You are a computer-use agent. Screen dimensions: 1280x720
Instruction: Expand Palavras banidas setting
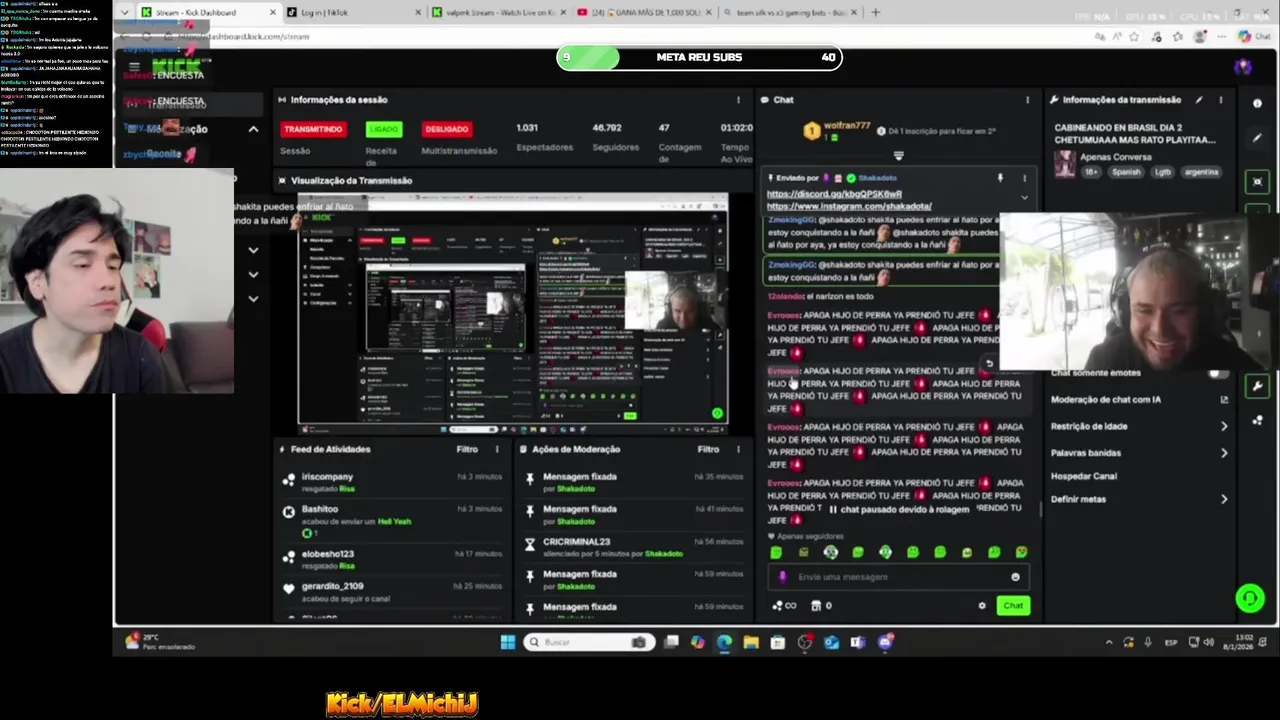click(1224, 453)
